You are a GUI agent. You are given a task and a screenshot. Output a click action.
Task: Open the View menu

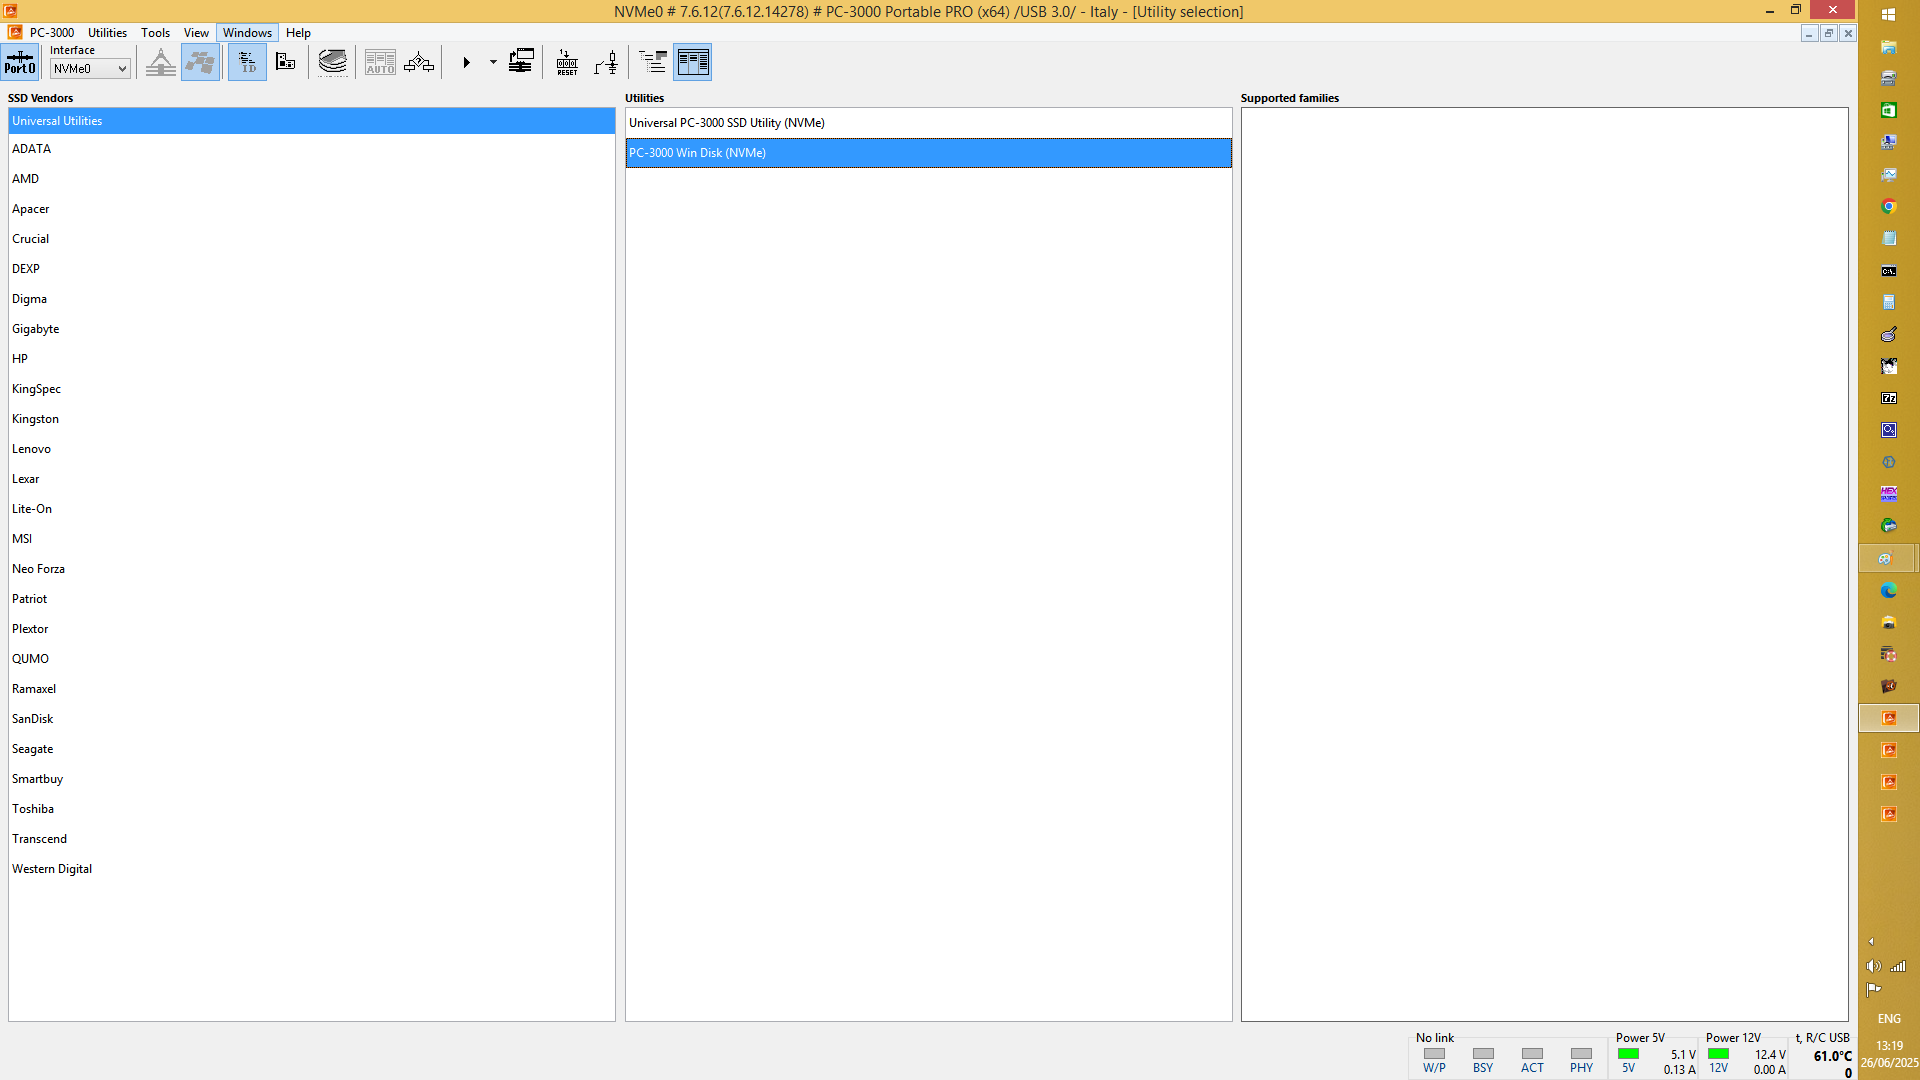196,33
